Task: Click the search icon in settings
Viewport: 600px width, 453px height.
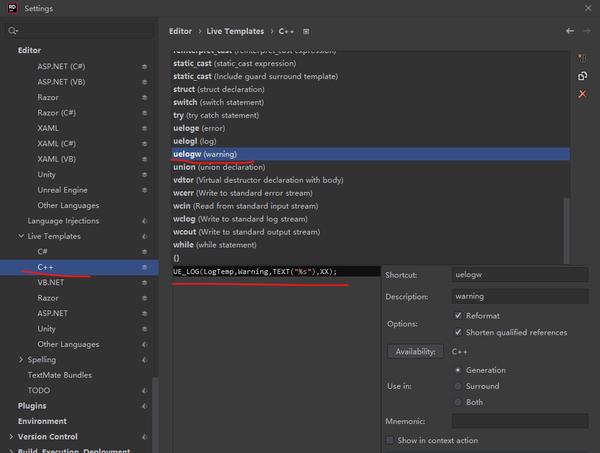Action: pos(13,31)
